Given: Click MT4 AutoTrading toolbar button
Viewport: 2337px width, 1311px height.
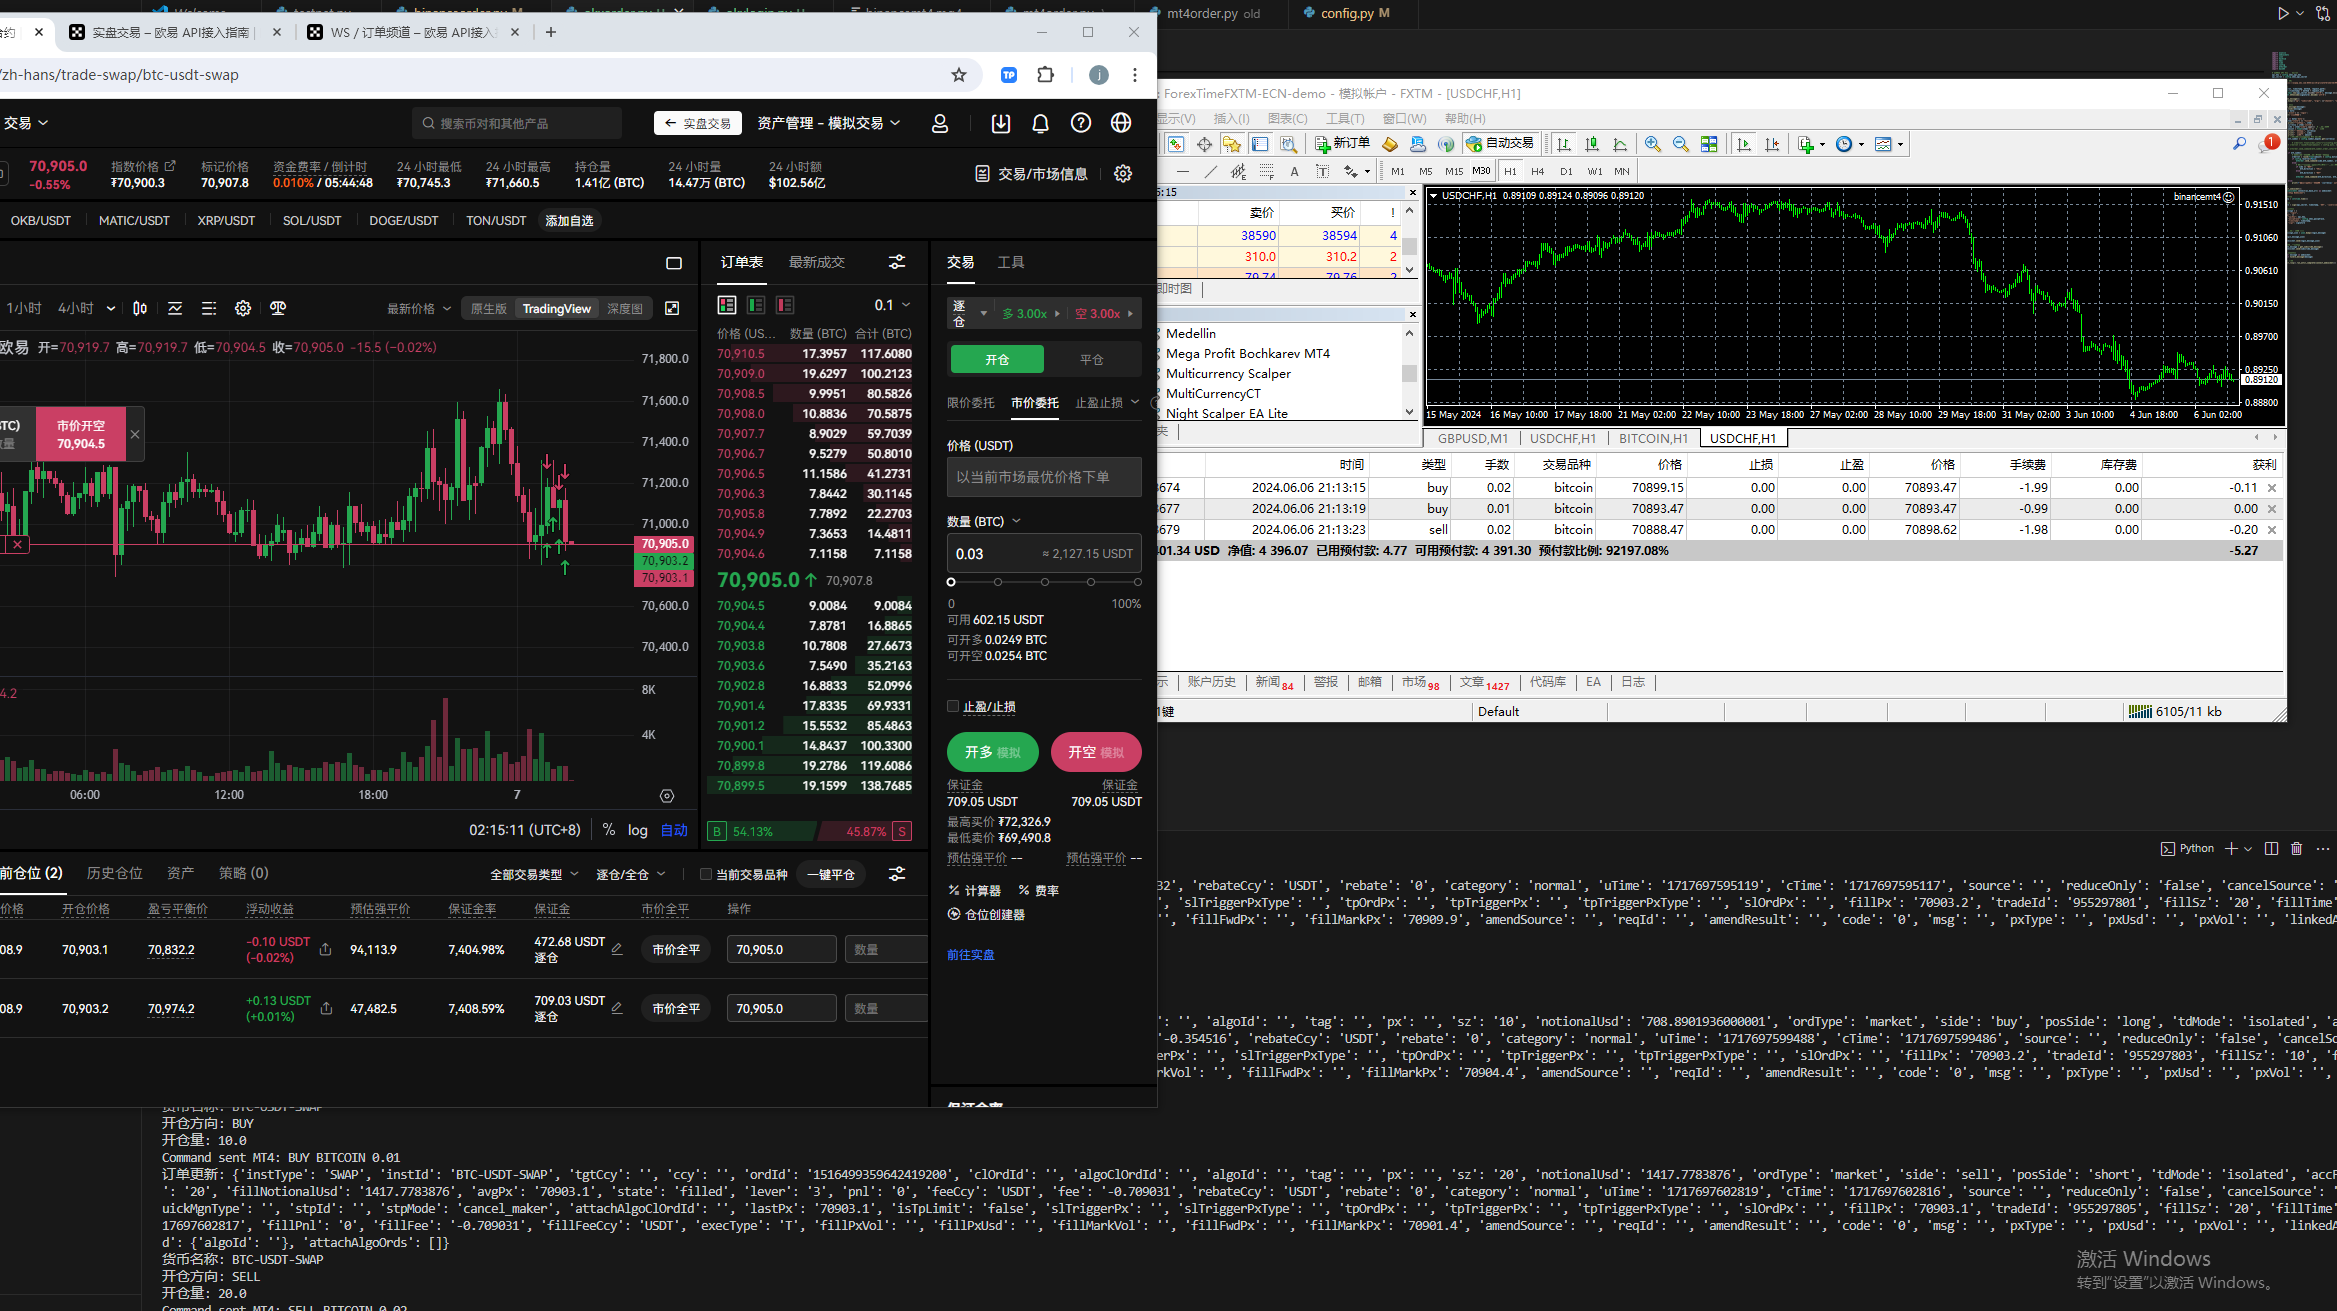Looking at the screenshot, I should pos(1499,144).
